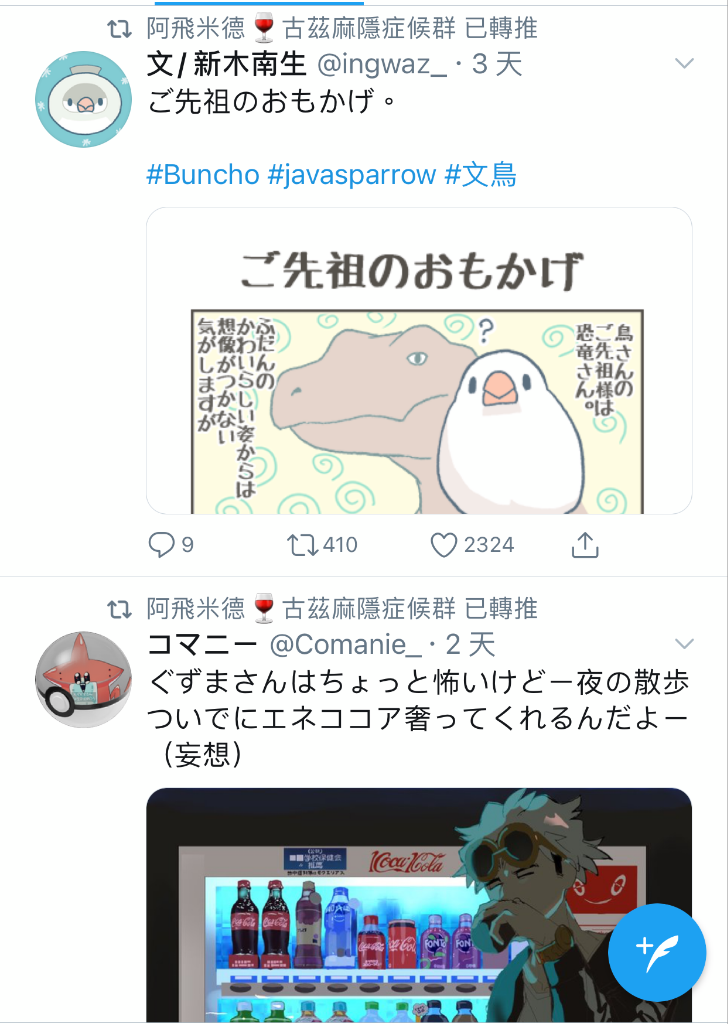This screenshot has height=1024, width=728.
Task: Tap the retweet indicator icon above the first tweet
Action: (x=119, y=29)
